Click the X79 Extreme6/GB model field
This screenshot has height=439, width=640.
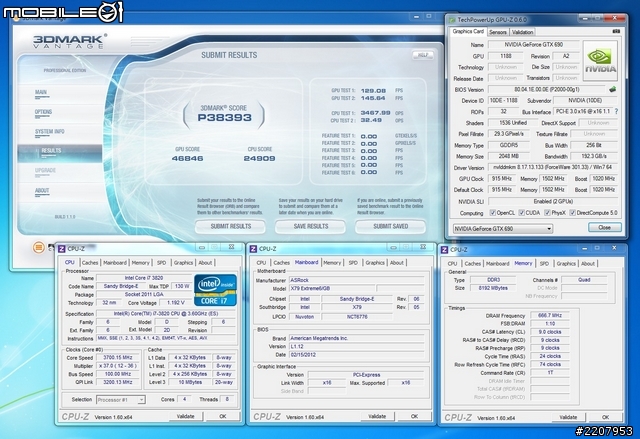[331, 288]
